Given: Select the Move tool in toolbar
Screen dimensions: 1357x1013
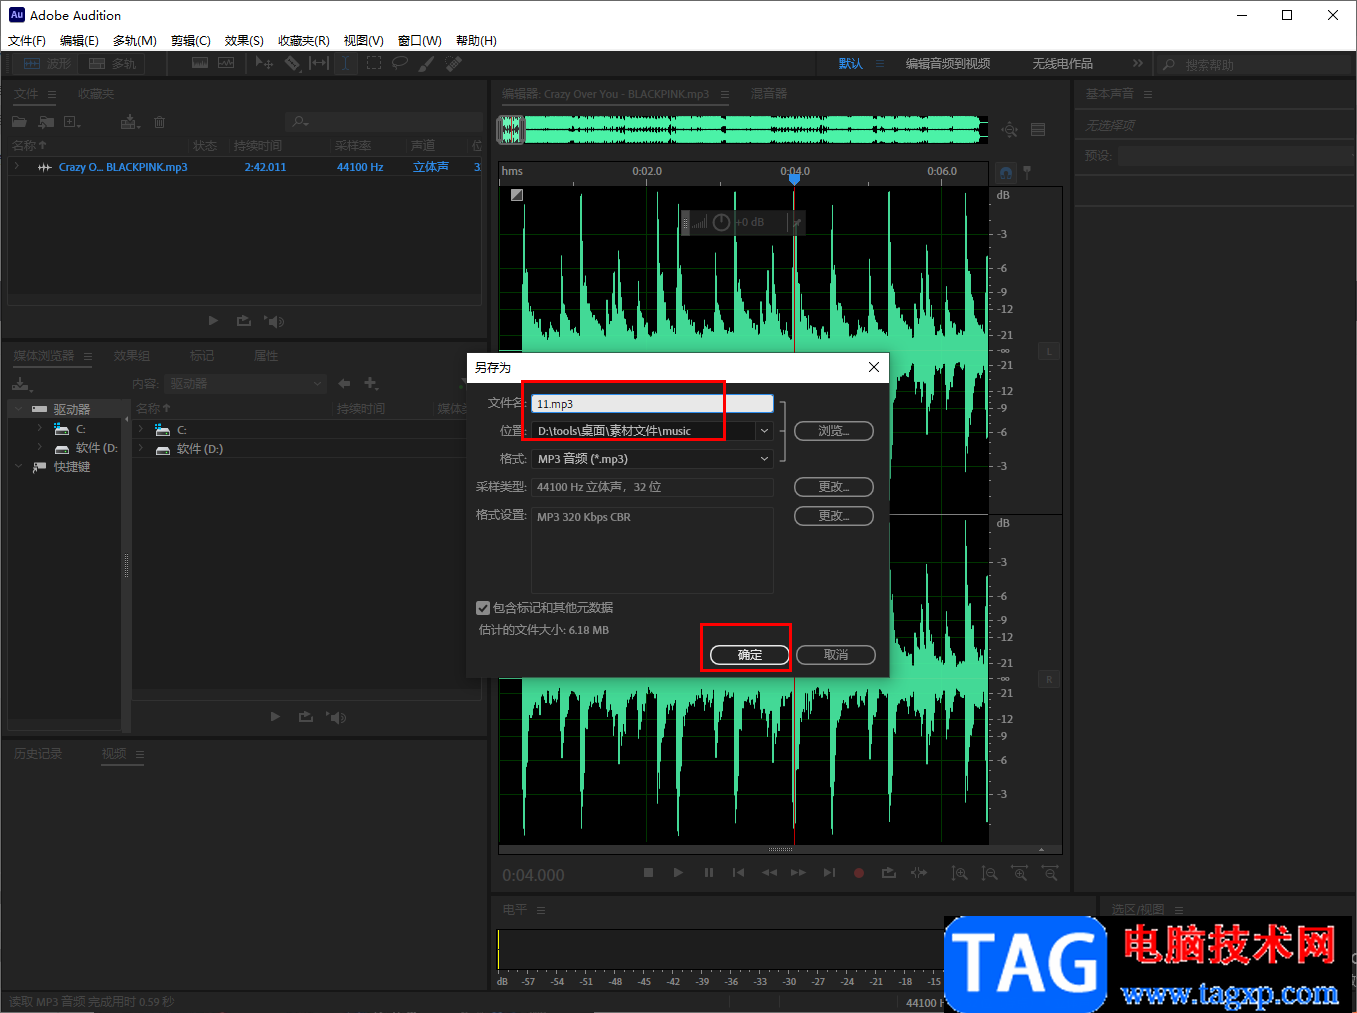Looking at the screenshot, I should [264, 63].
